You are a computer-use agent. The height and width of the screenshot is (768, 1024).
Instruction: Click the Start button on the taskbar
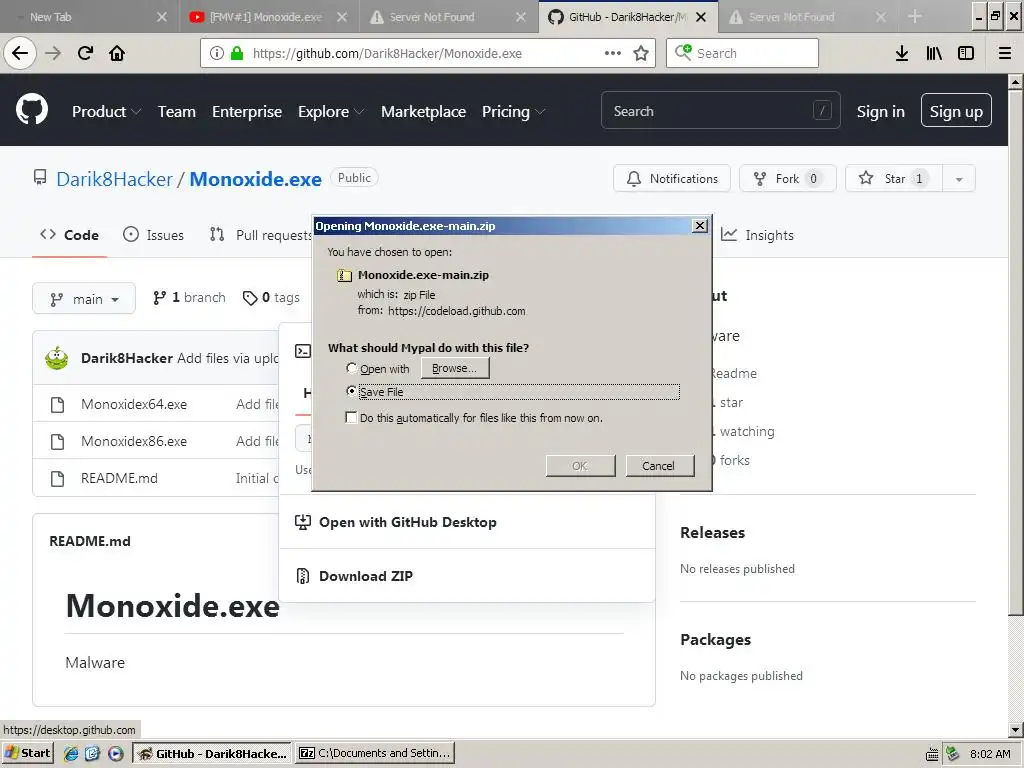click(27, 753)
